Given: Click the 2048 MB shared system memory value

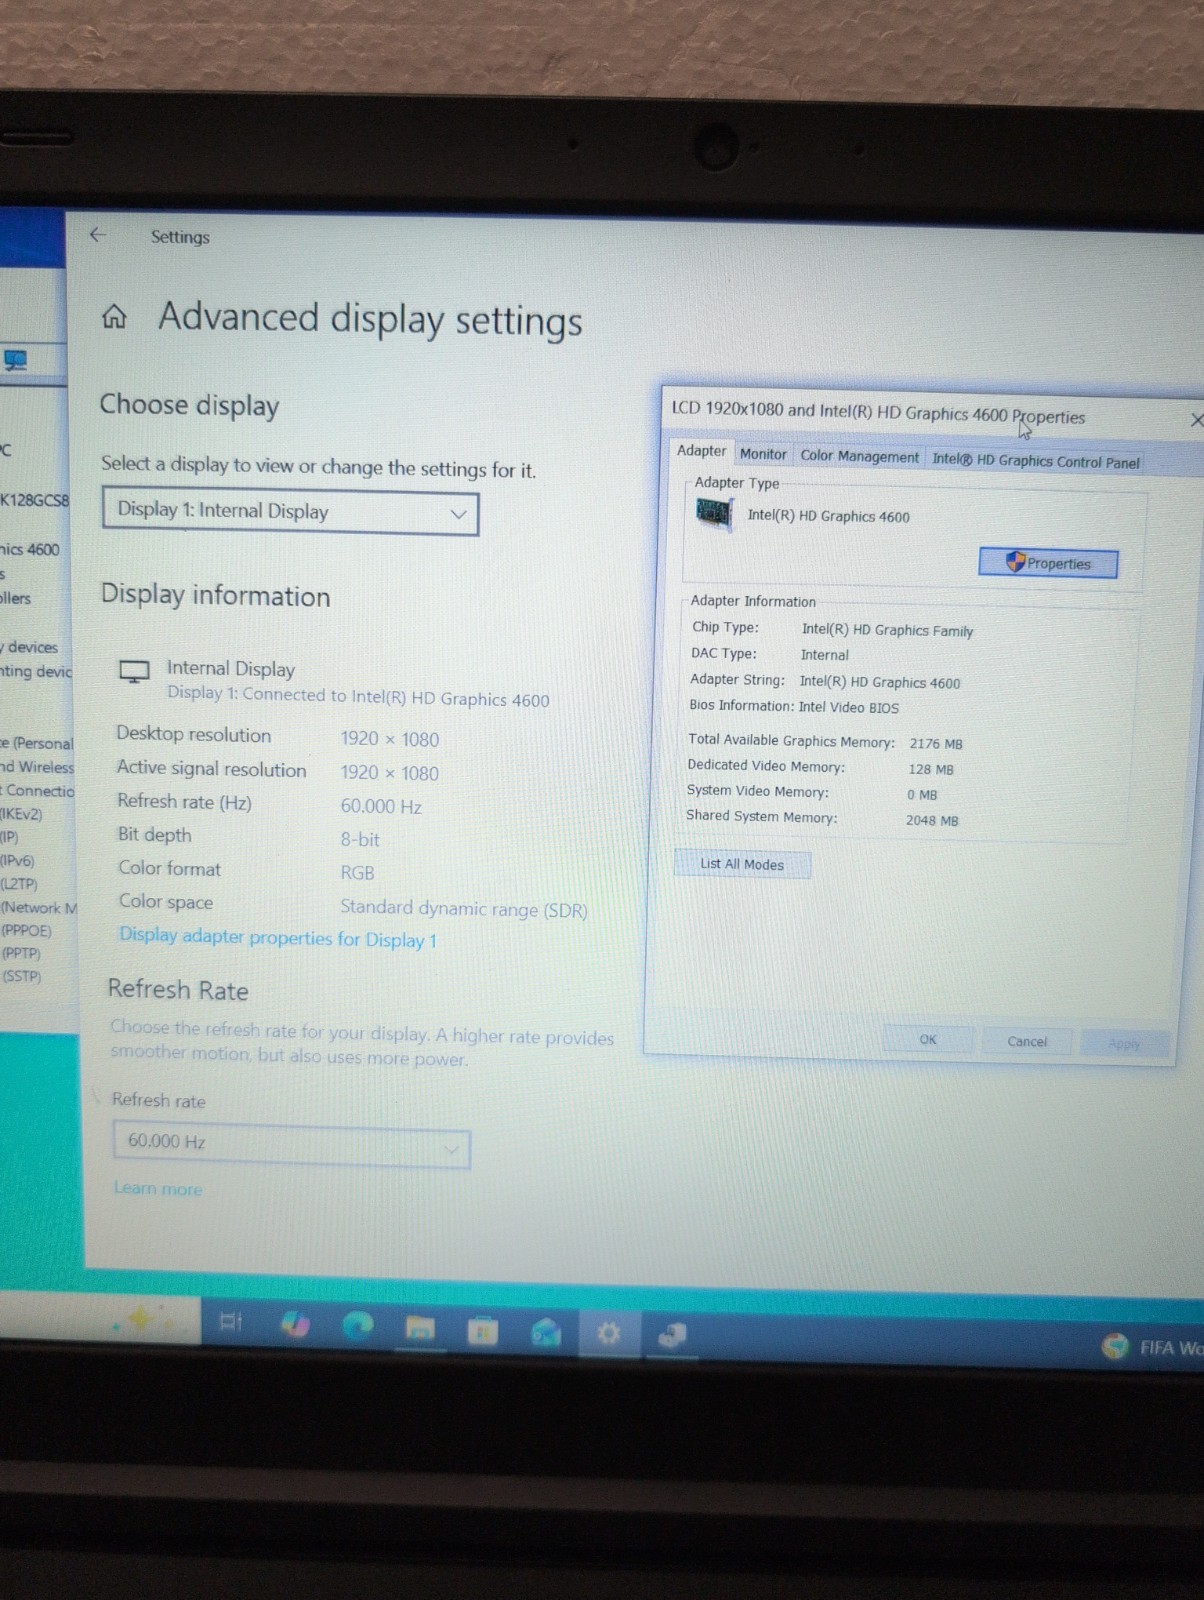Looking at the screenshot, I should (932, 820).
